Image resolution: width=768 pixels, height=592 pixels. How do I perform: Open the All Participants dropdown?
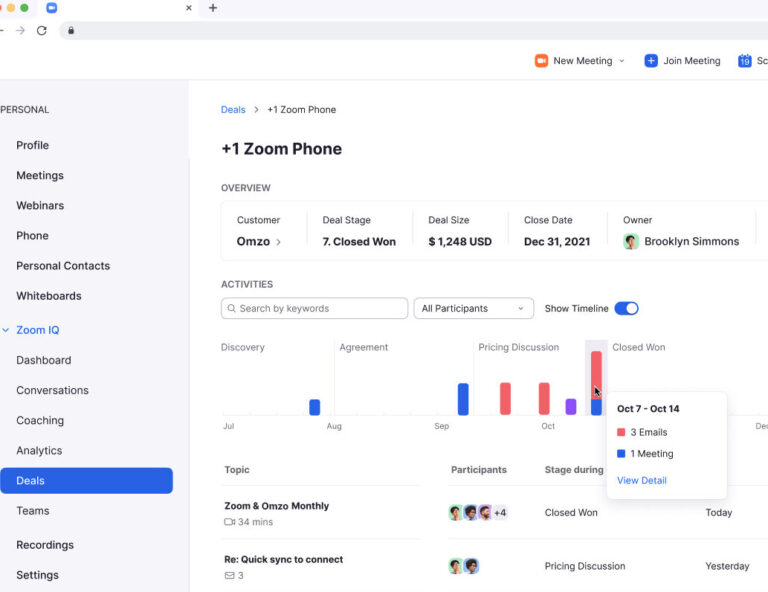pos(474,308)
